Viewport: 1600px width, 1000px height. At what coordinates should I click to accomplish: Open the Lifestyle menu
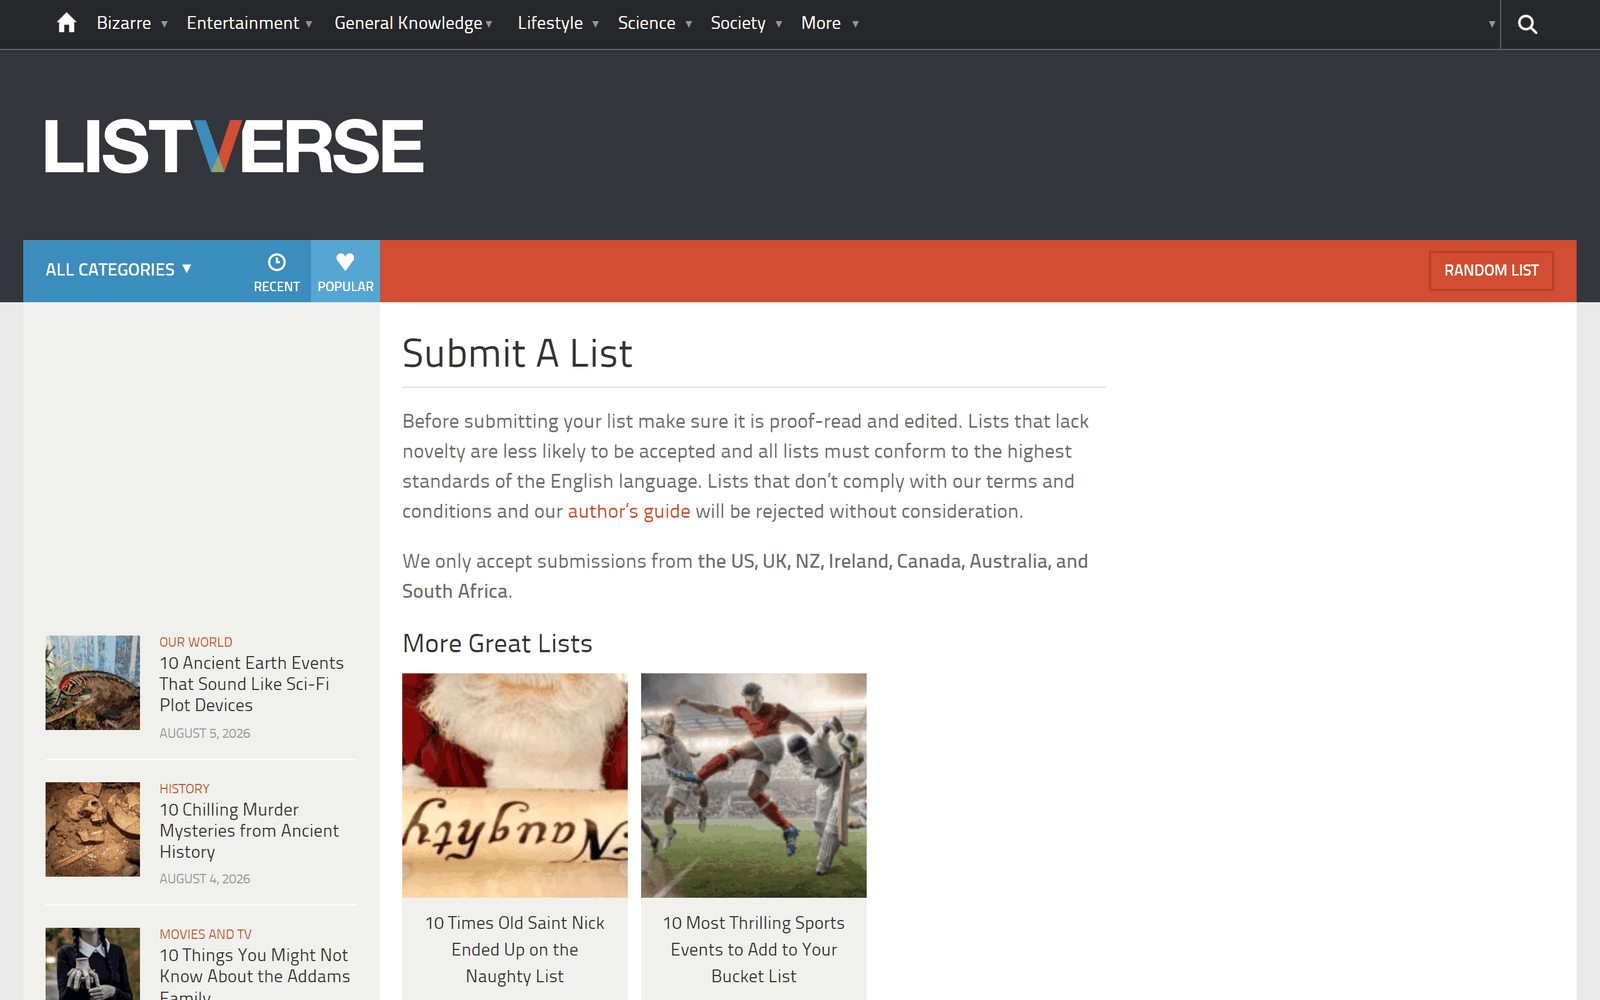tap(550, 23)
